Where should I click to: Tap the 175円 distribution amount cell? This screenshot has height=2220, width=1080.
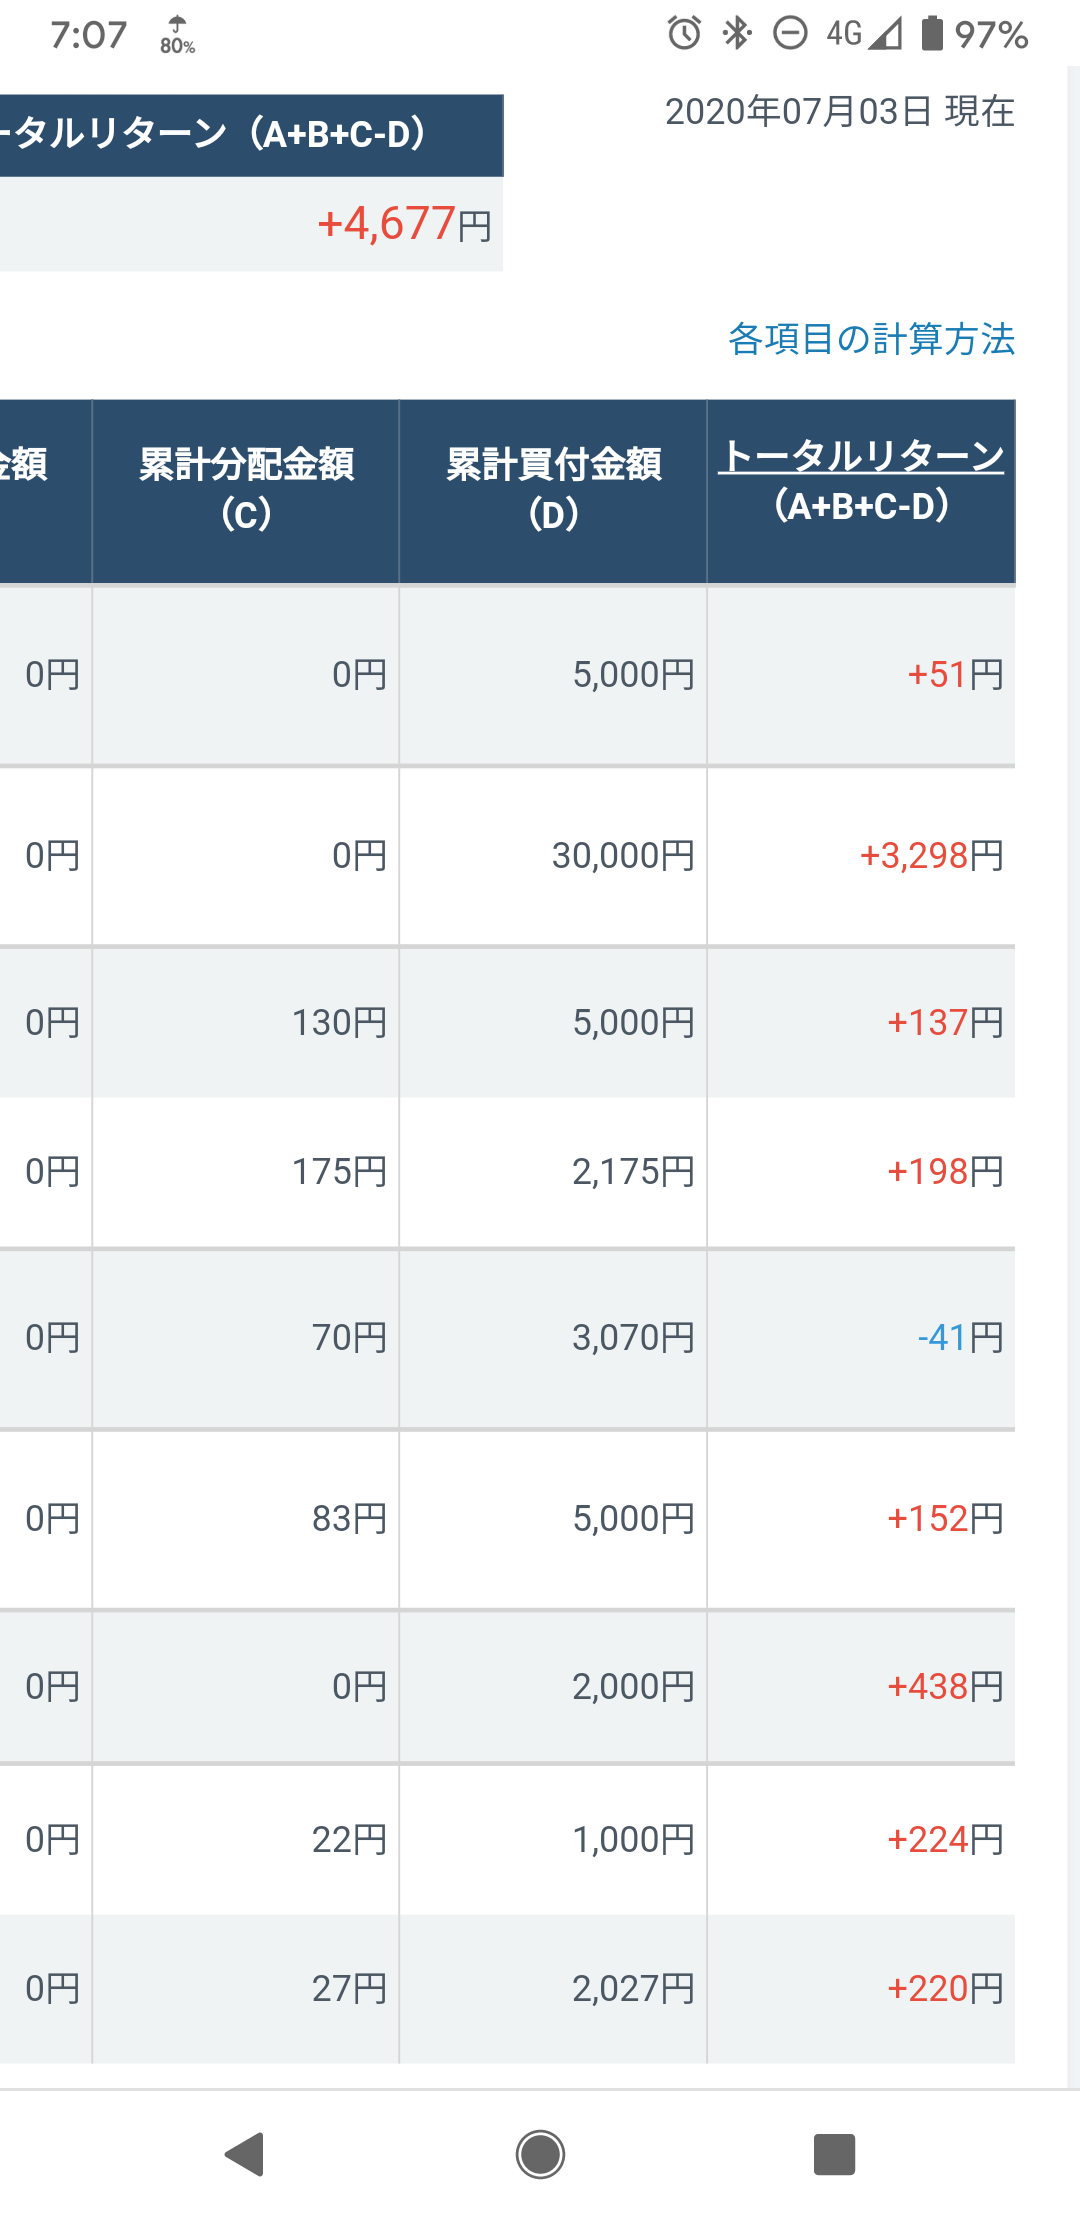[x=246, y=1172]
